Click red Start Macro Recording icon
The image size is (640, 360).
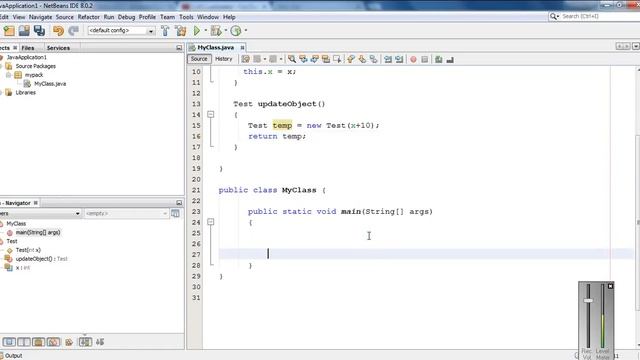[x=413, y=59]
